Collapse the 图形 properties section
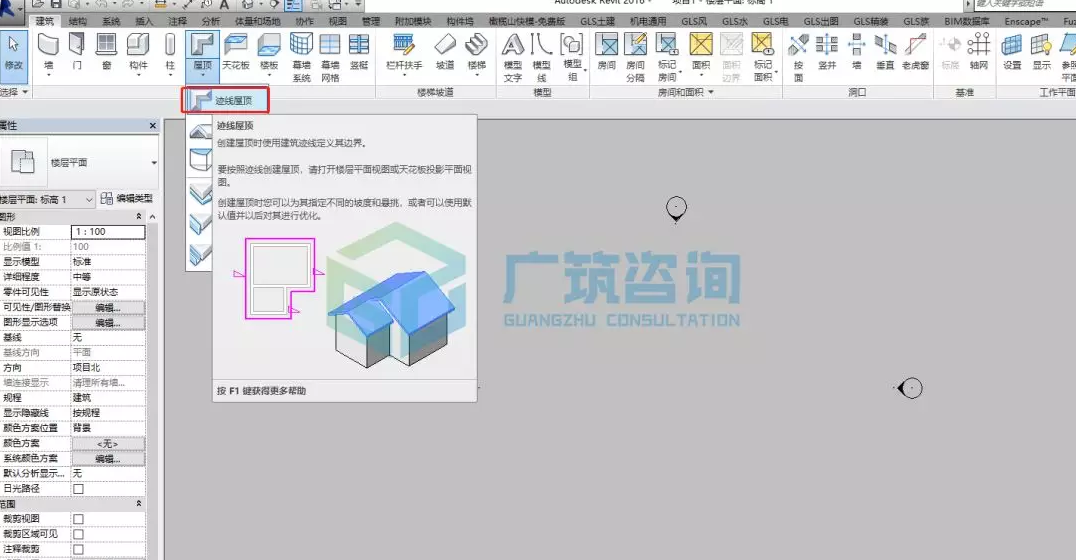This screenshot has width=1076, height=560. pyautogui.click(x=139, y=216)
